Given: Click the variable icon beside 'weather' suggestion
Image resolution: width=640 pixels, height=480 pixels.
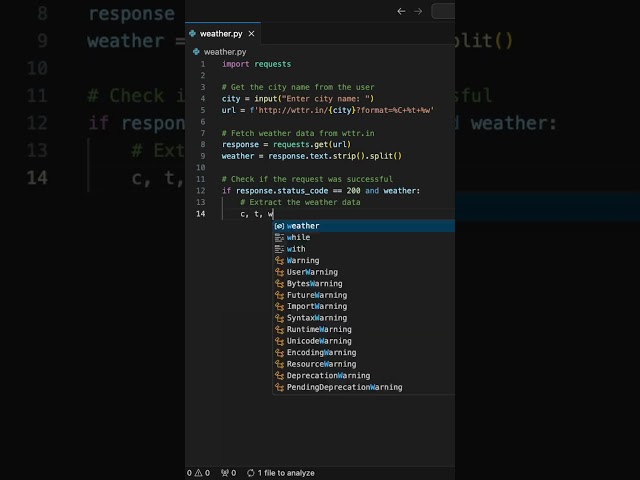Looking at the screenshot, I should [x=279, y=226].
